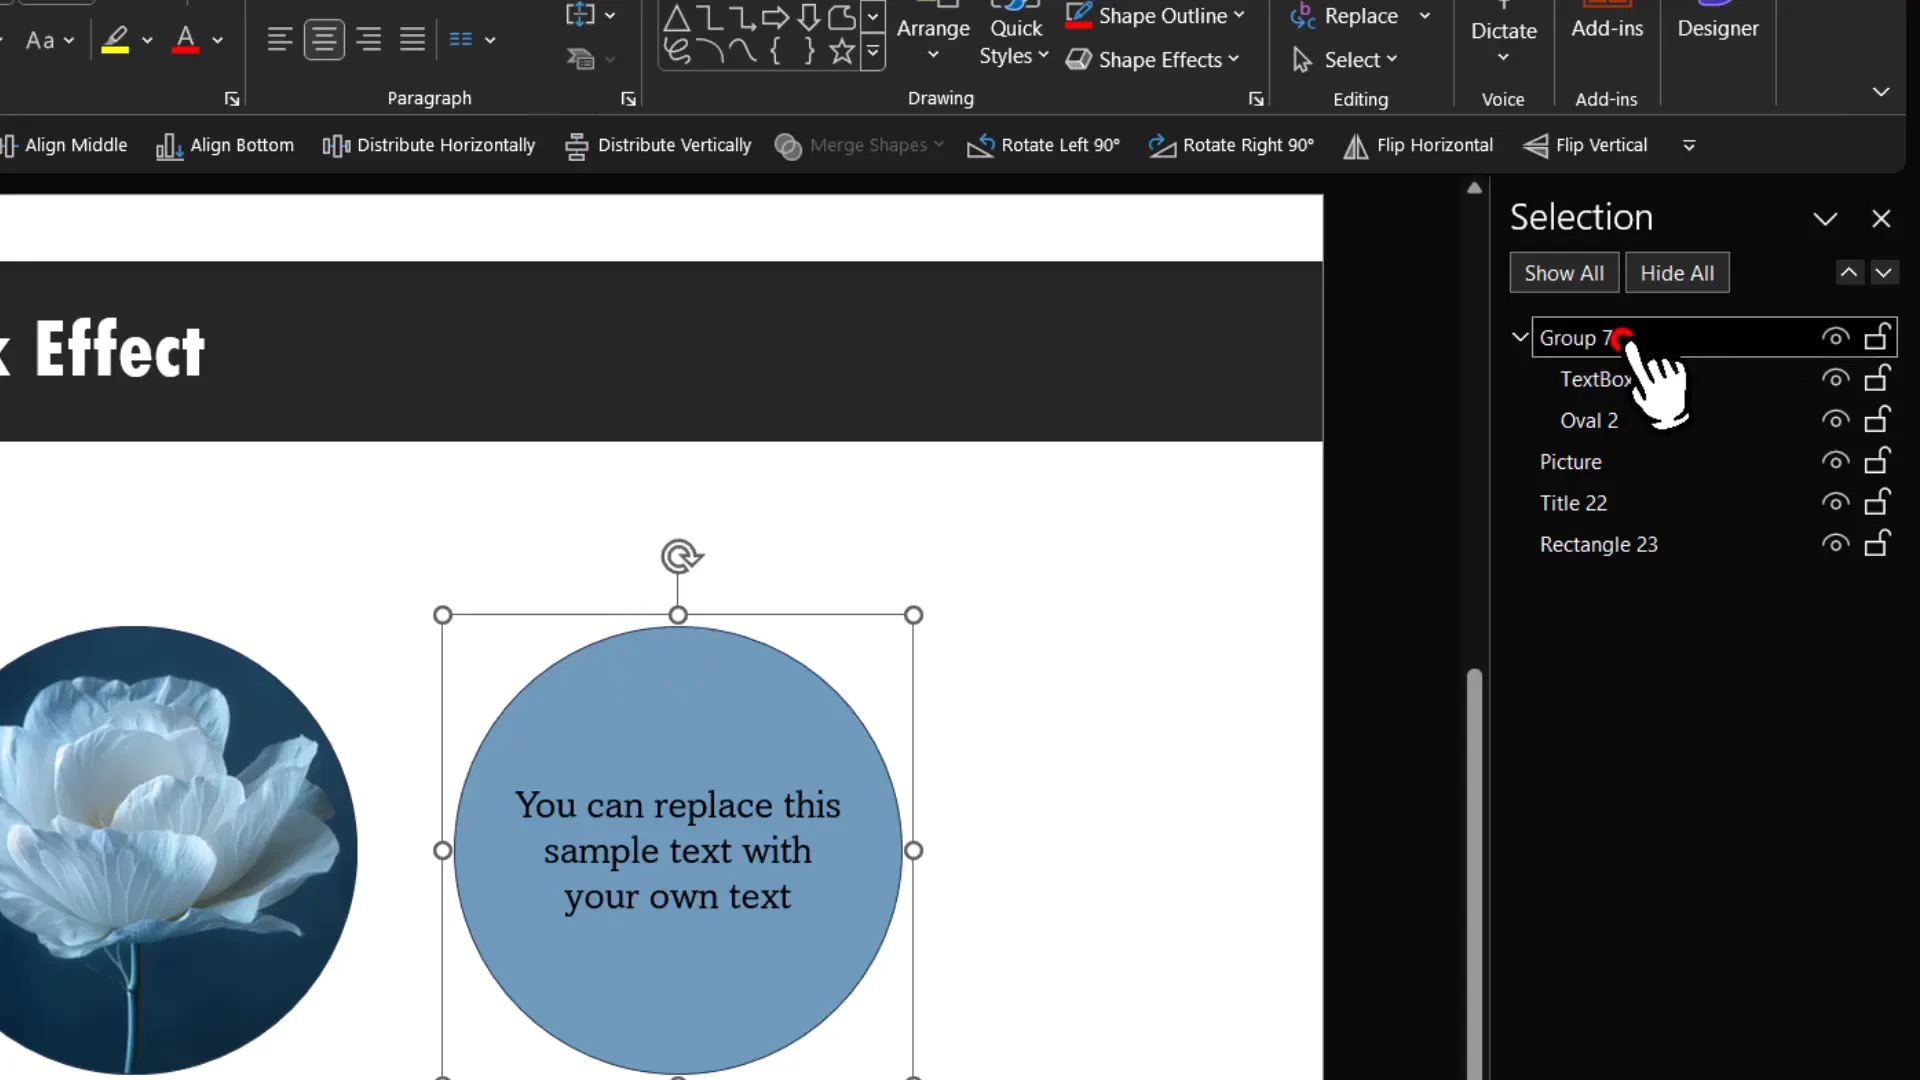The width and height of the screenshot is (1920, 1080).
Task: Lock the Group 7 object
Action: point(1877,336)
